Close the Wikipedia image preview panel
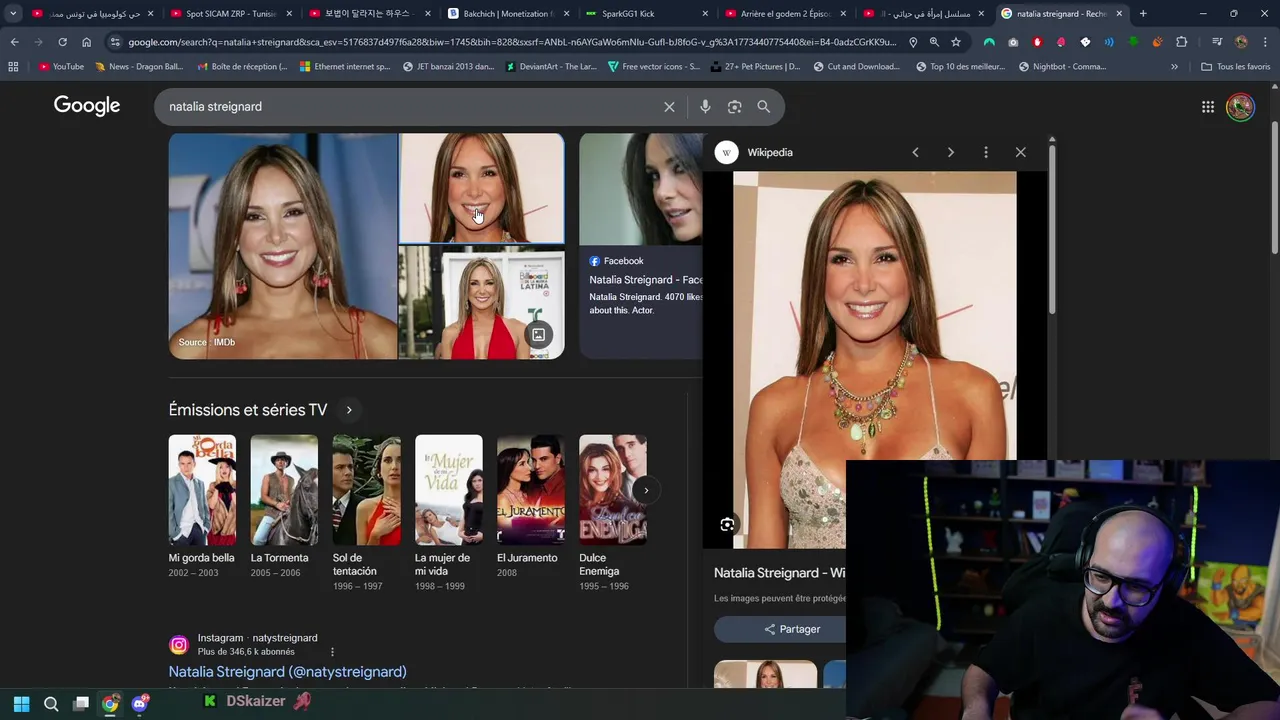Viewport: 1280px width, 720px height. 1020,152
